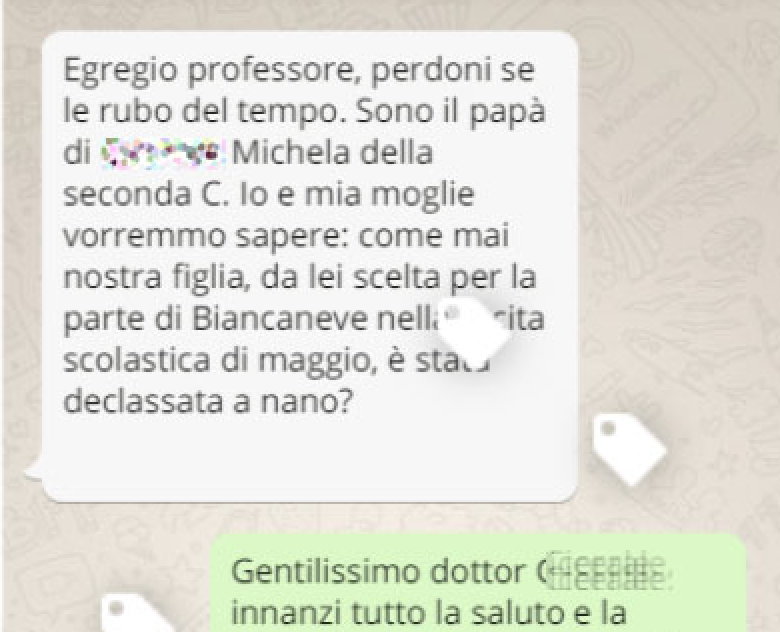The height and width of the screenshot is (632, 780).
Task: Click the phrase Sono il papà
Action: pyautogui.click(x=451, y=112)
